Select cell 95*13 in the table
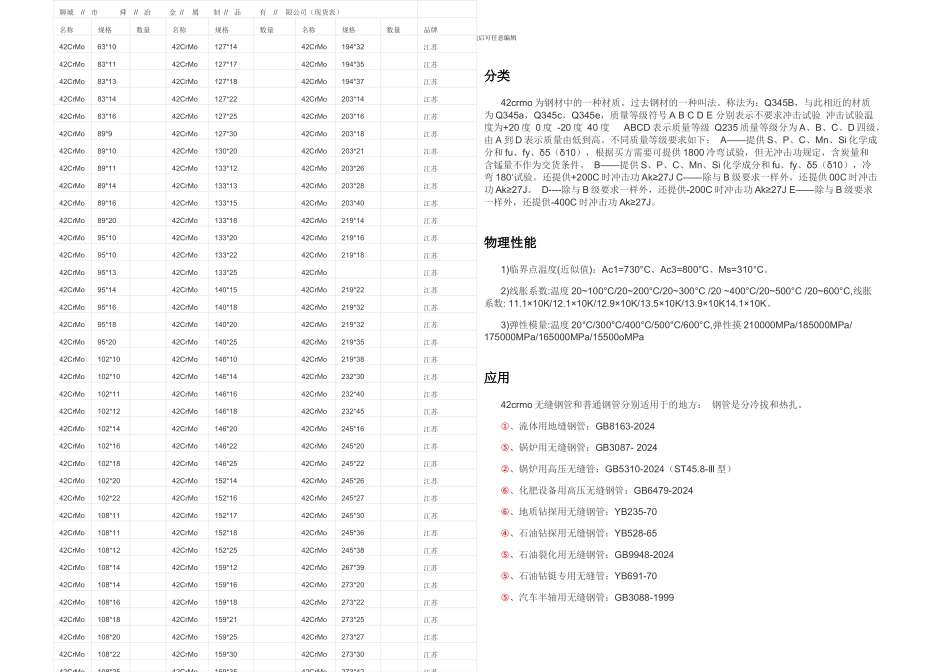The height and width of the screenshot is (672, 950). point(107,273)
